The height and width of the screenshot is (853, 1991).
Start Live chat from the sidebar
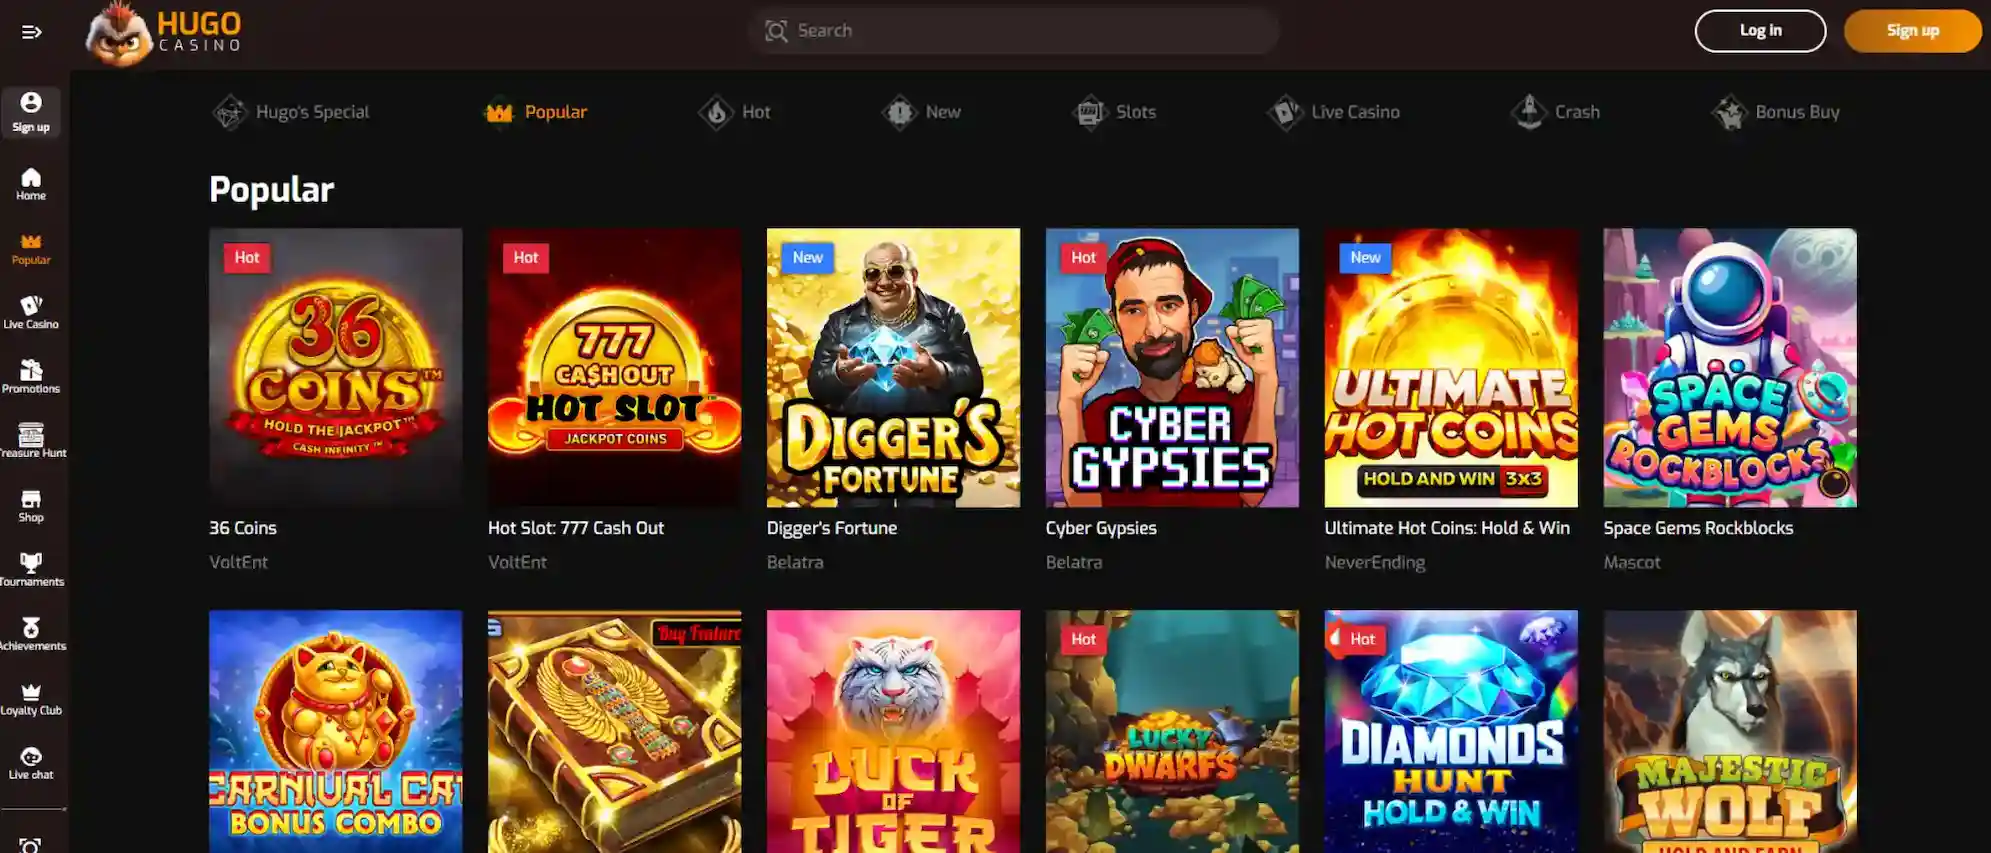click(31, 763)
